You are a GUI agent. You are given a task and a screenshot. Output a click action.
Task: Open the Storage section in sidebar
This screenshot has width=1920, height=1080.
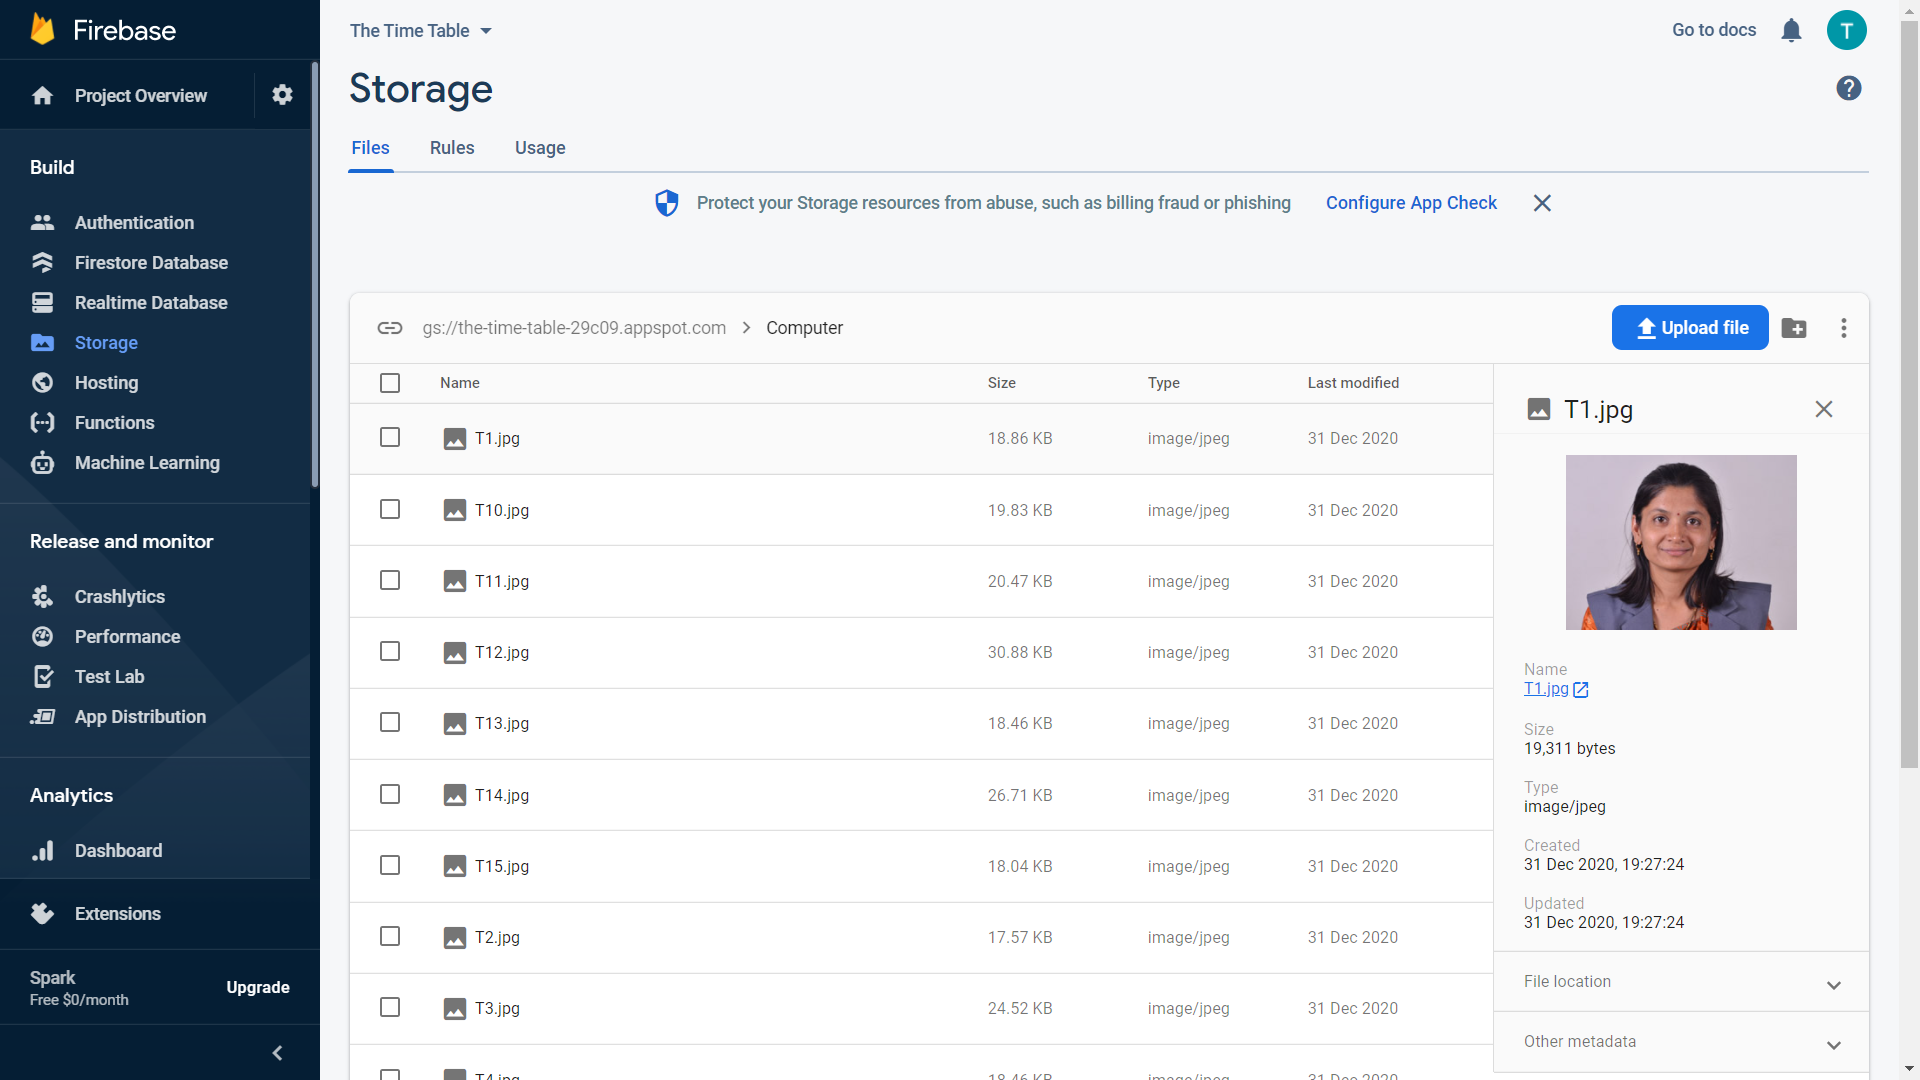(x=106, y=343)
